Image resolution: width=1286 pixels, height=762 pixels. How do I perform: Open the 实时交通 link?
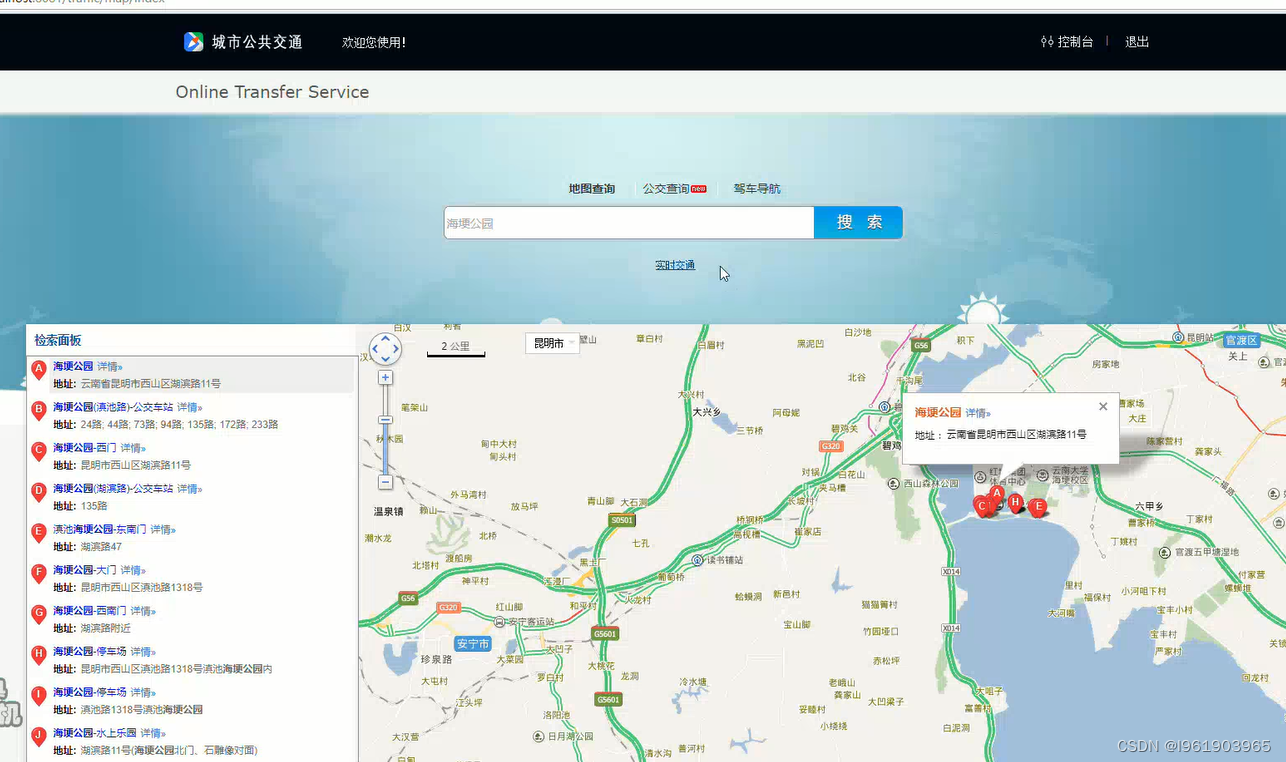click(x=675, y=265)
